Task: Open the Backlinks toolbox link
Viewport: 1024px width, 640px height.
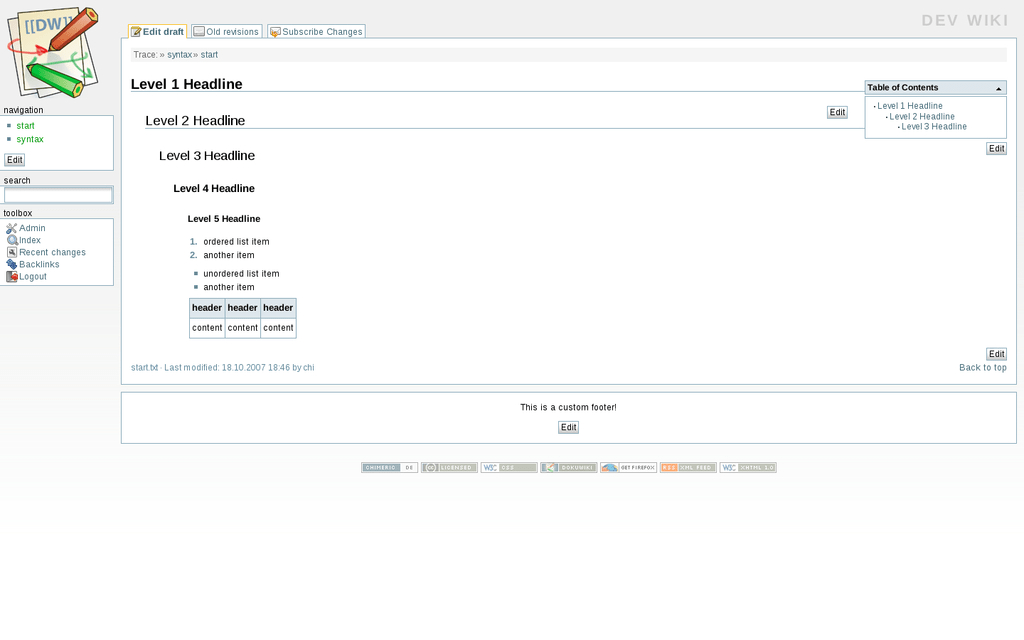Action: pyautogui.click(x=39, y=264)
